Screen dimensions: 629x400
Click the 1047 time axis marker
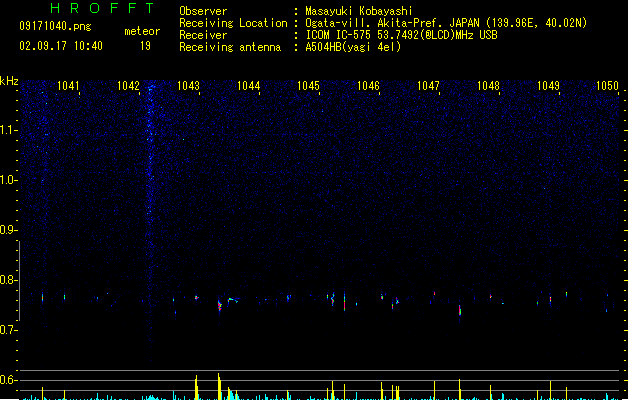point(428,86)
